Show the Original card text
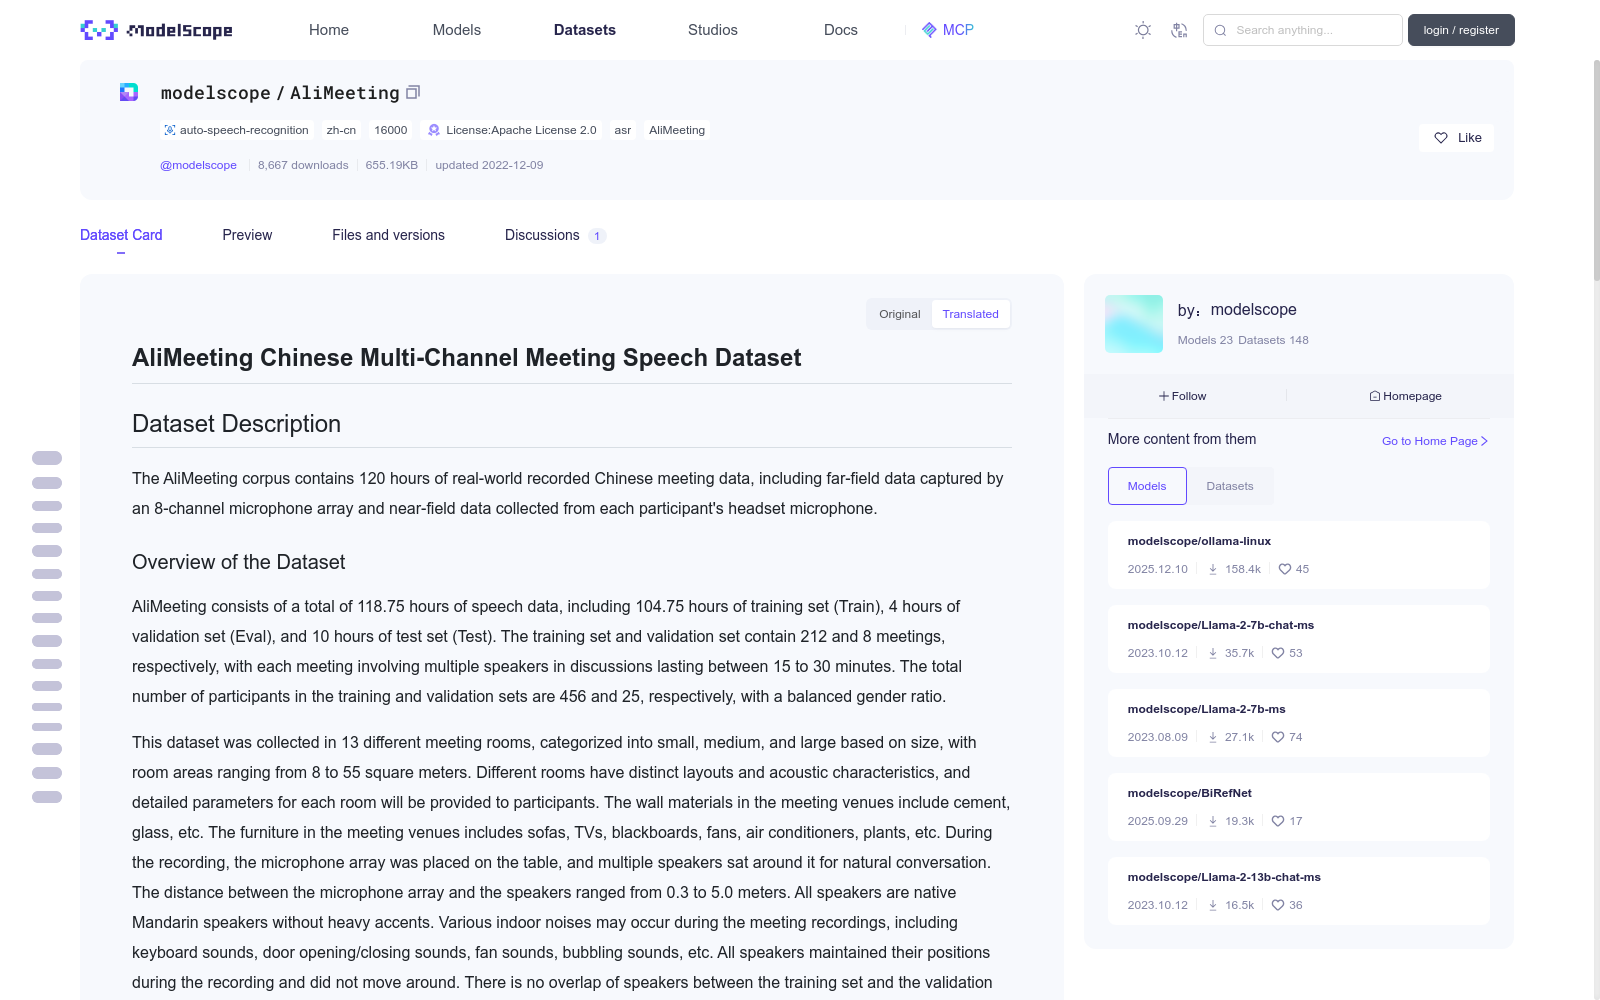Viewport: 1600px width, 1000px height. point(900,314)
